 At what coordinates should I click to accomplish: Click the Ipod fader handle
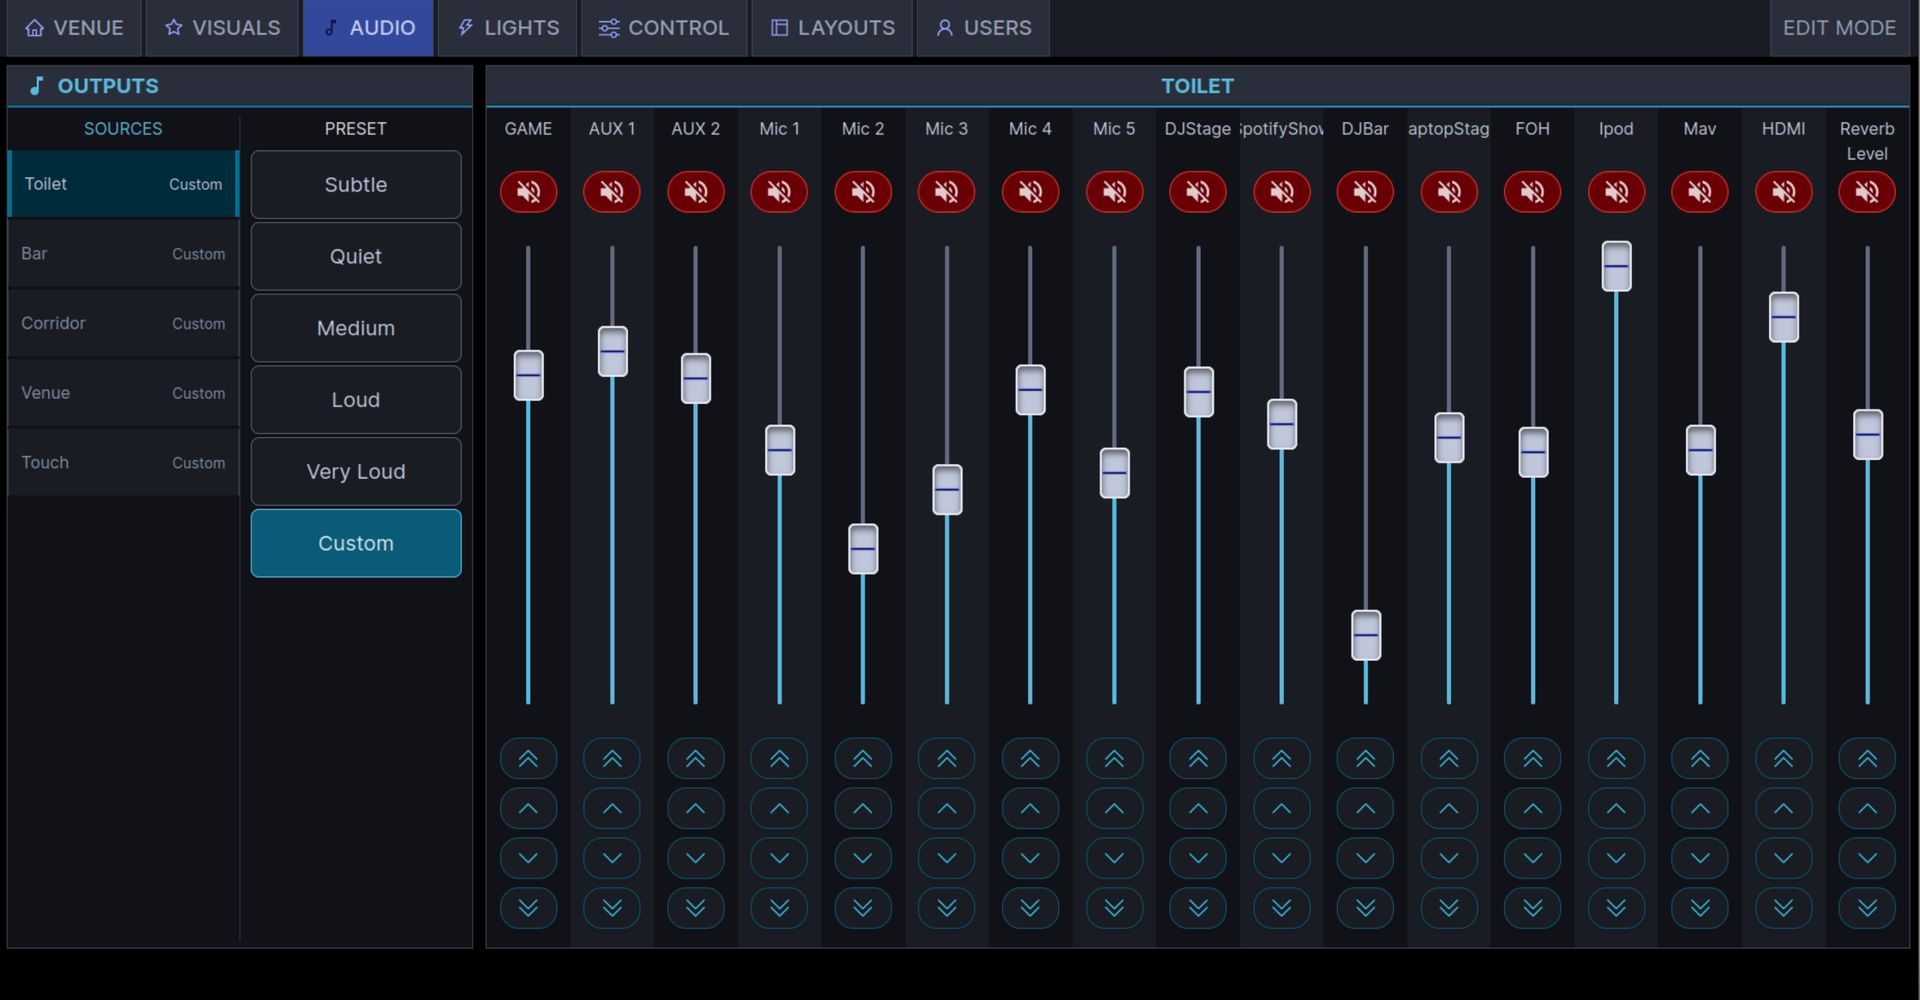pyautogui.click(x=1616, y=266)
